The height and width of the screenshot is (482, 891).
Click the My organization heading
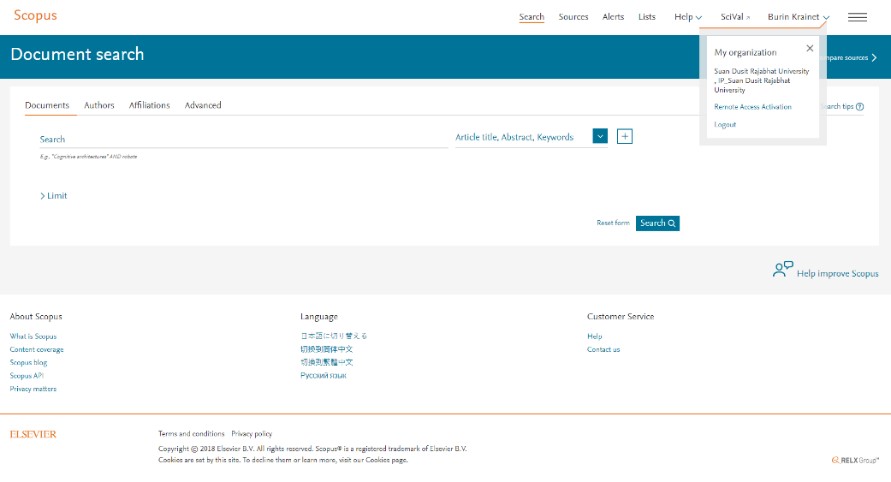(x=745, y=52)
